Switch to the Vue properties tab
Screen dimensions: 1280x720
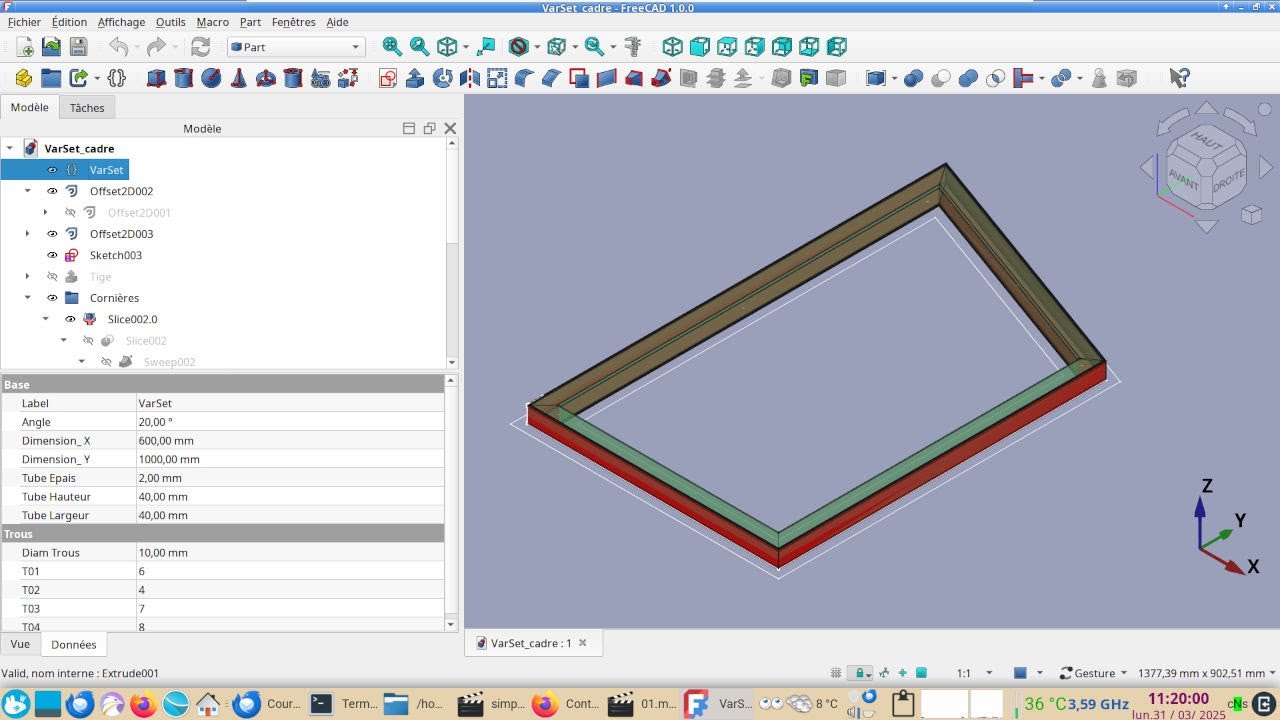click(x=20, y=645)
